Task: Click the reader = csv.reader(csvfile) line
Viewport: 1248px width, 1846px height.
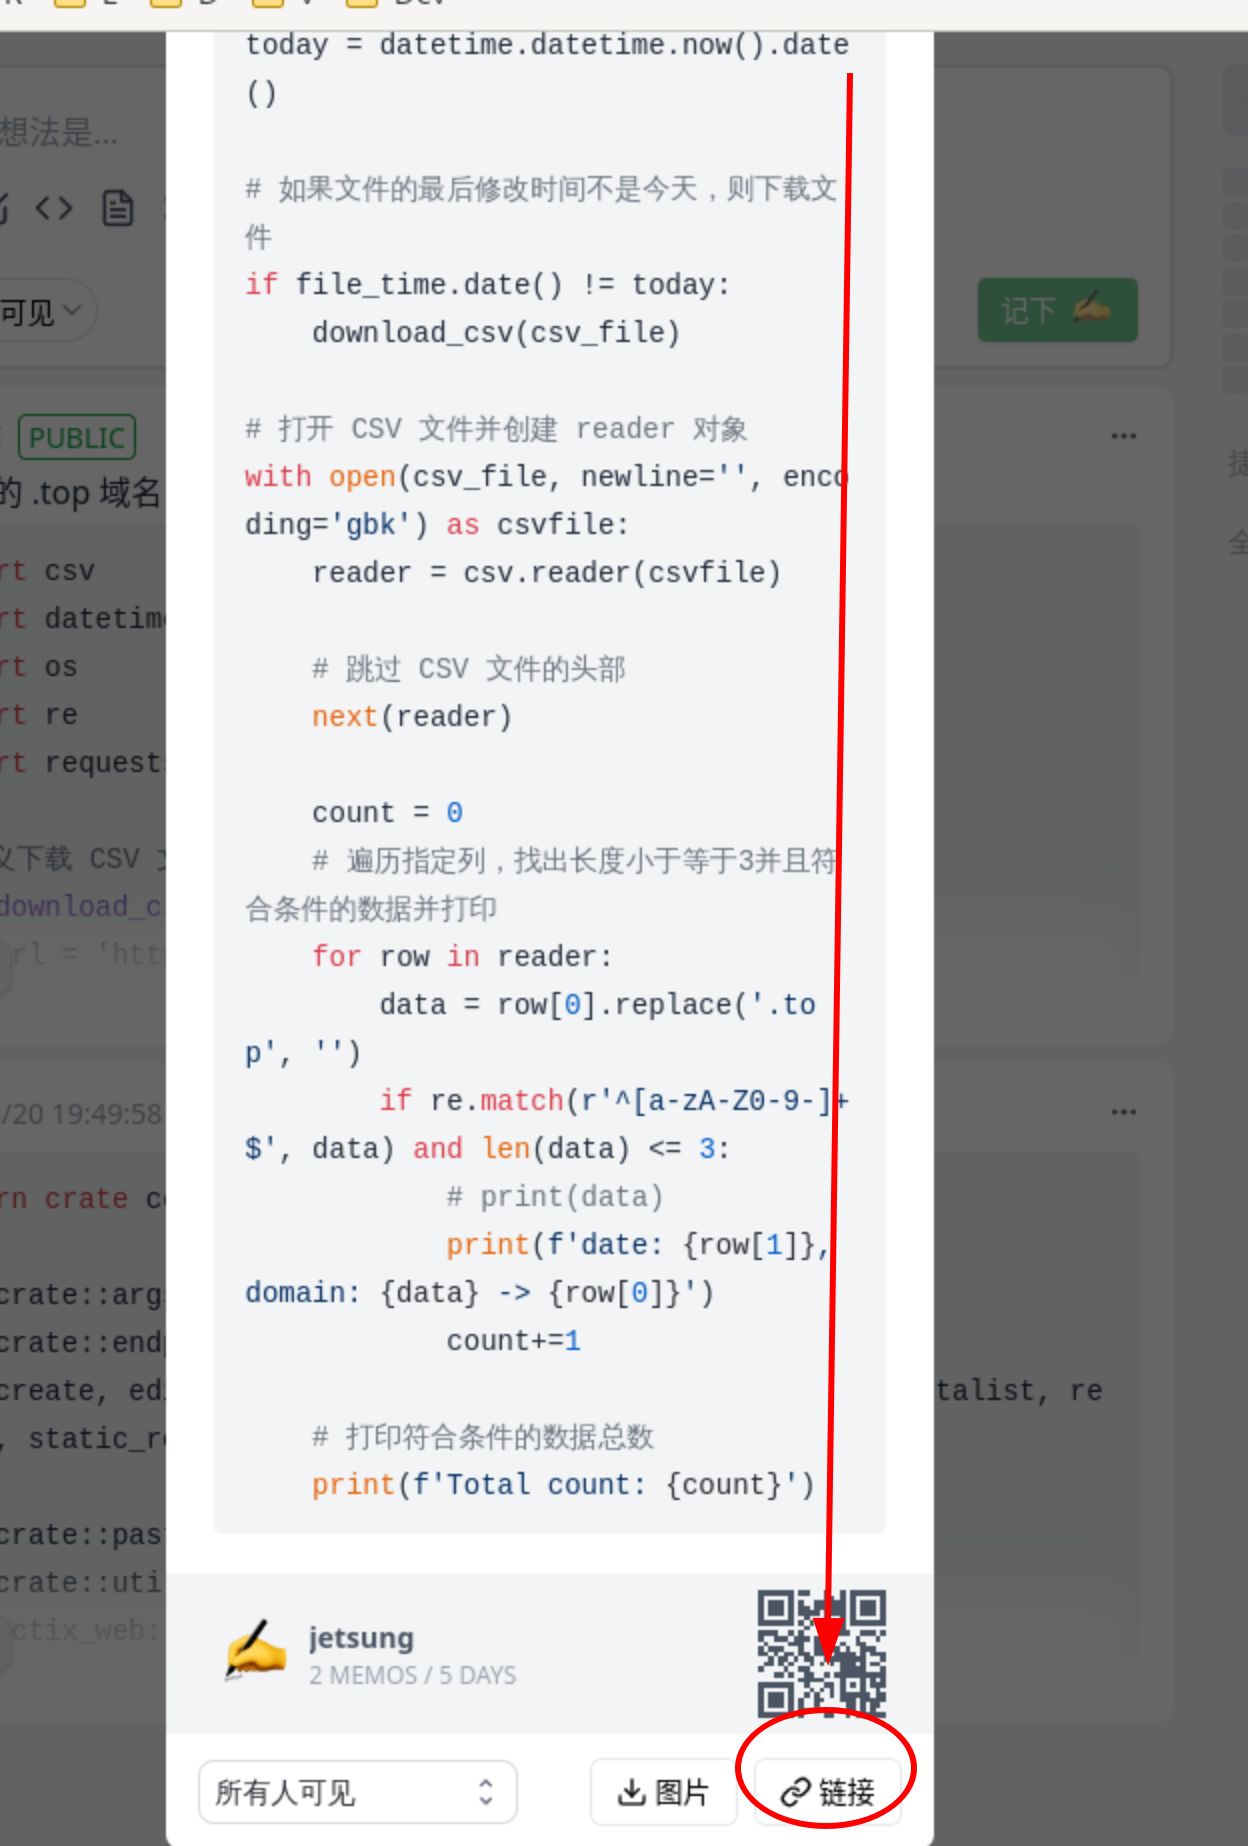Action: point(546,573)
